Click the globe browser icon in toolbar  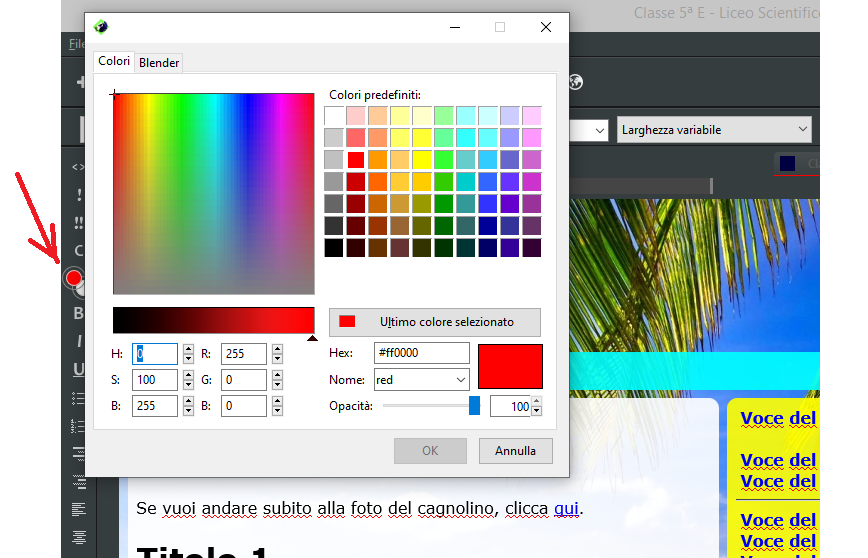(576, 82)
